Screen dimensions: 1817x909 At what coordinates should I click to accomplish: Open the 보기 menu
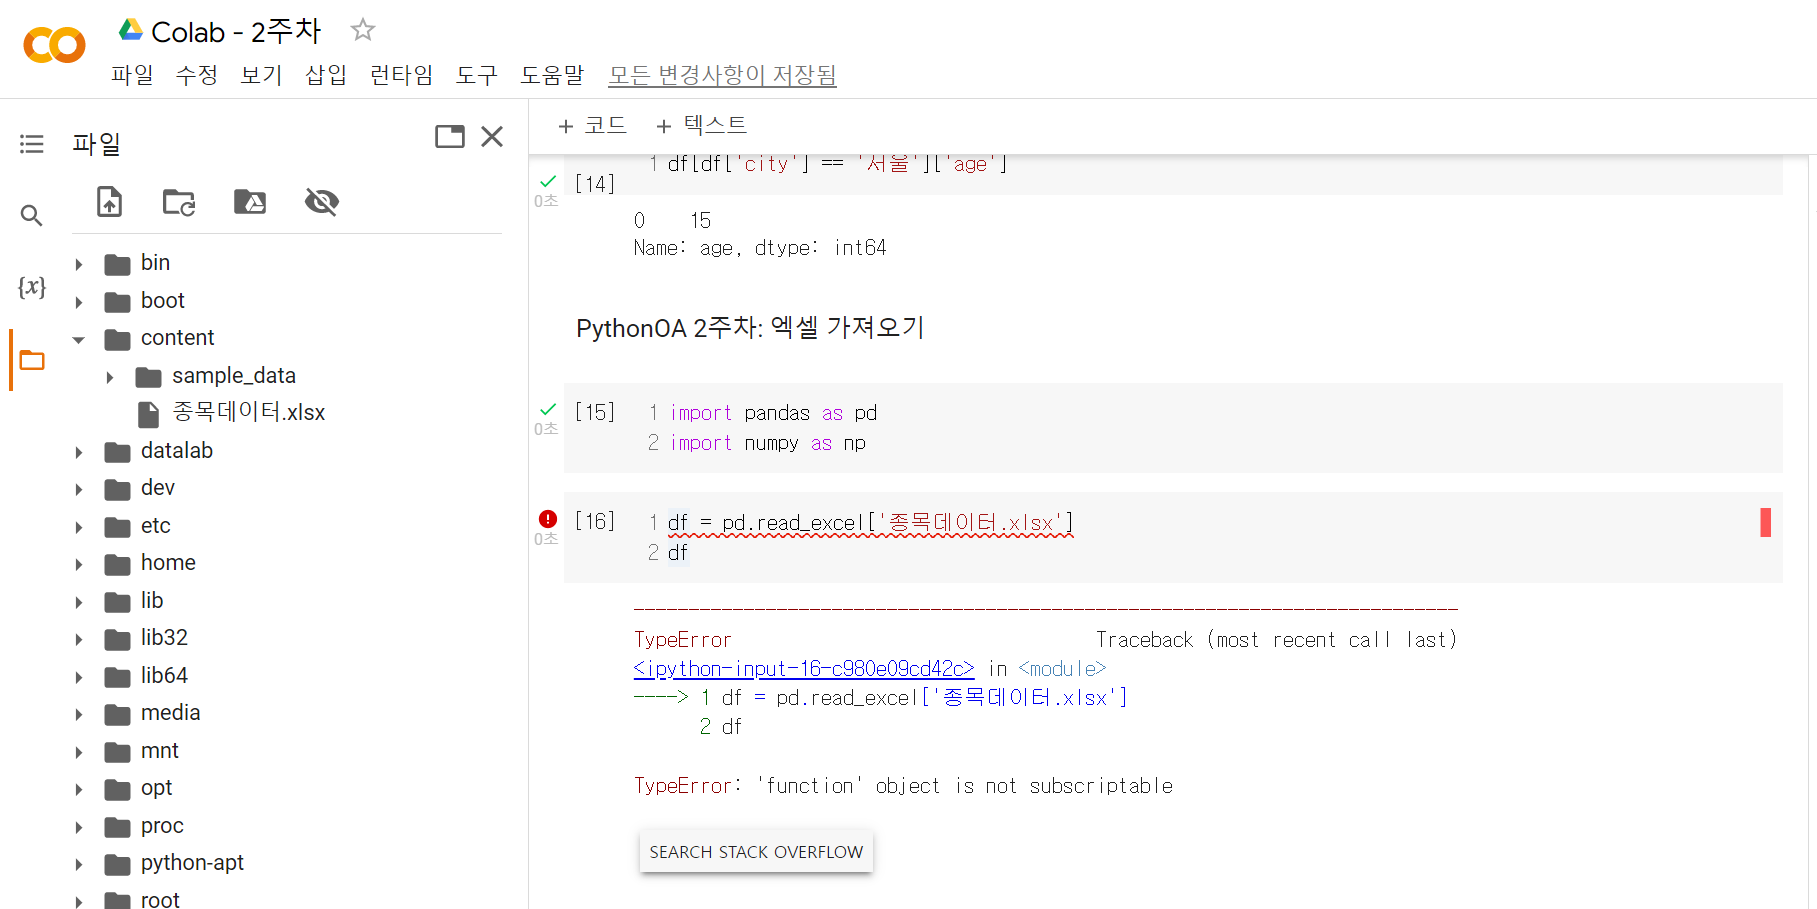click(262, 75)
